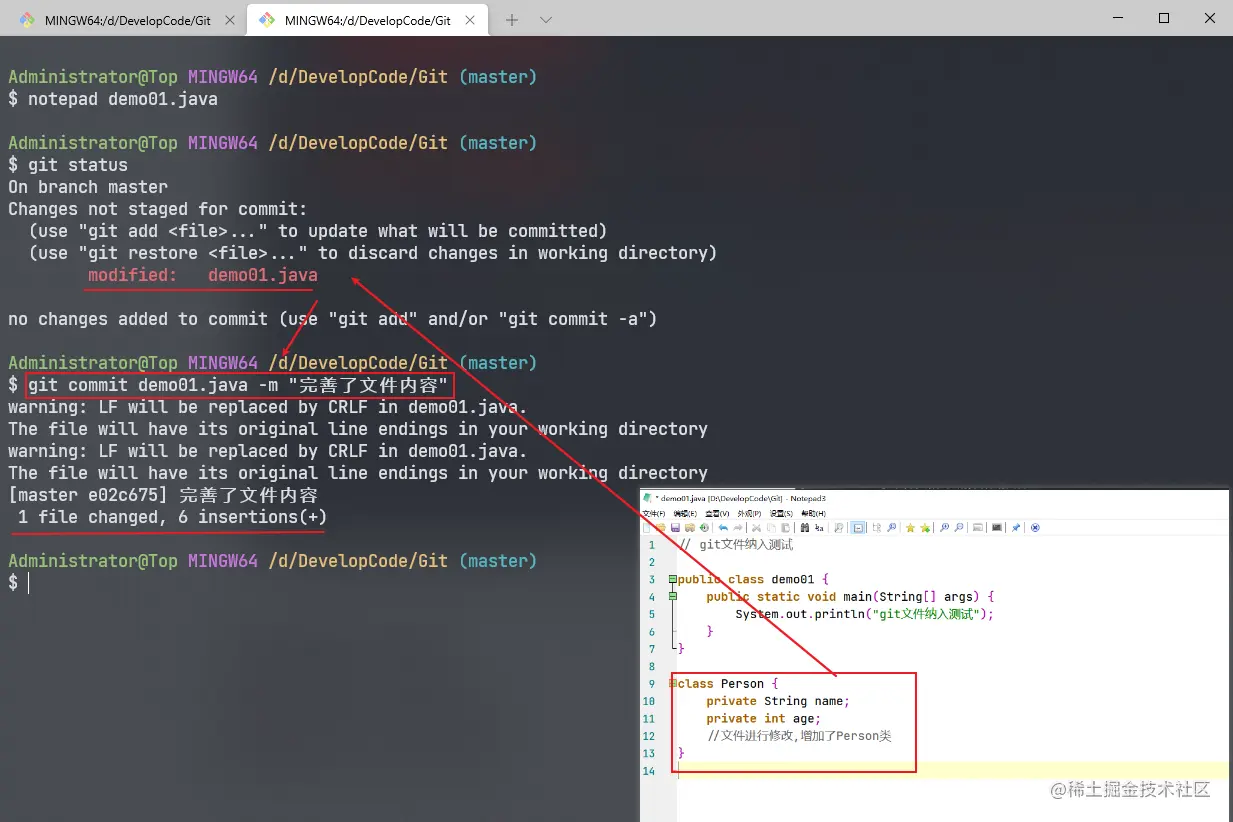Click the Zoom In magnifier icon in Notepad3
This screenshot has width=1233, height=822.
[944, 527]
